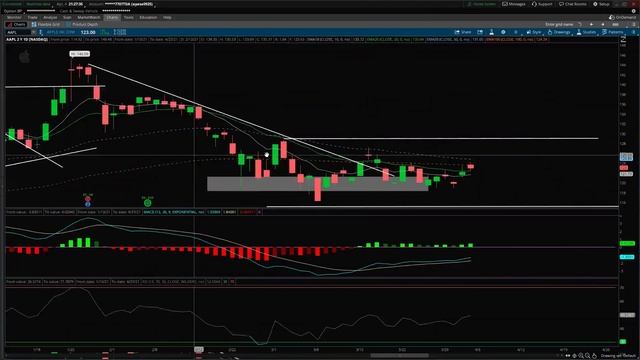Open Setup menu
640x360 pixels.
pyautogui.click(x=601, y=4)
